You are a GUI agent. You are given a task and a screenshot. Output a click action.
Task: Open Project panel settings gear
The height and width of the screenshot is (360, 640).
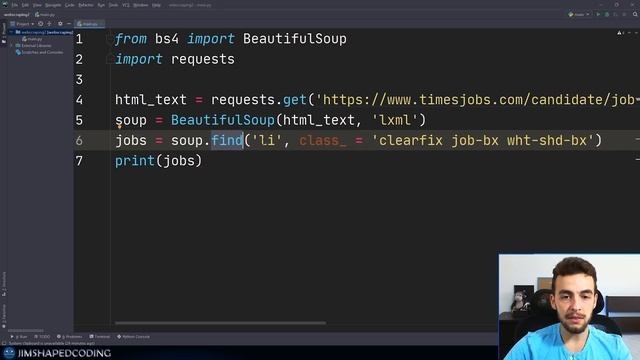click(60, 24)
